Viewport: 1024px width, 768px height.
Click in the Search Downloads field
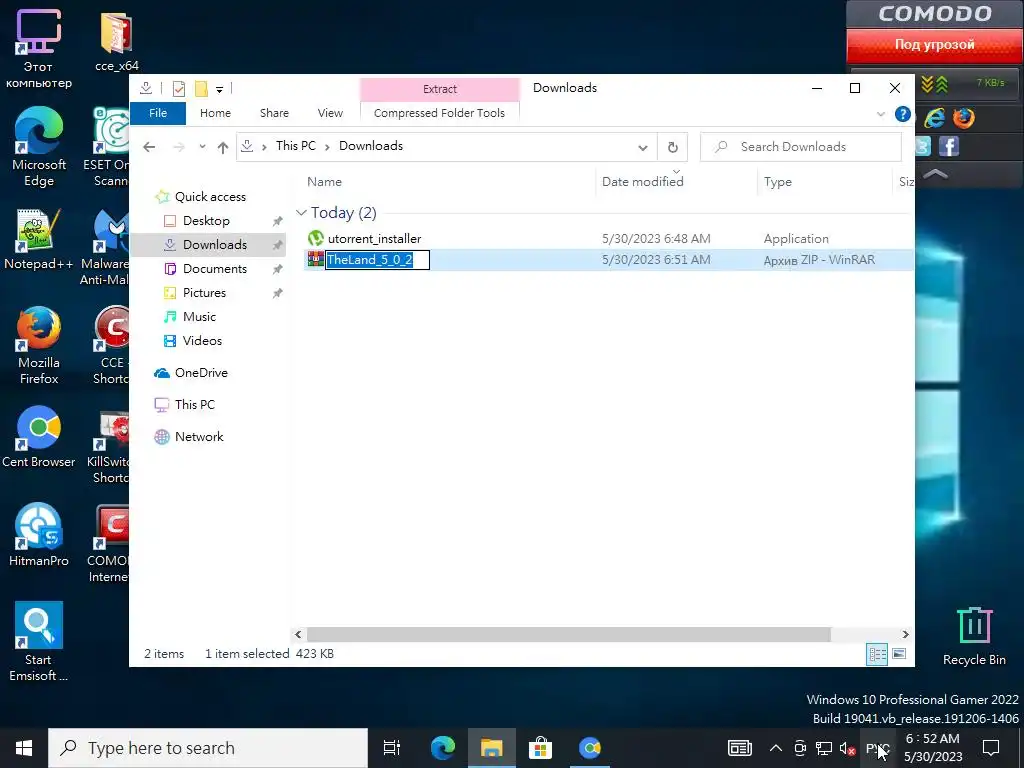click(801, 147)
